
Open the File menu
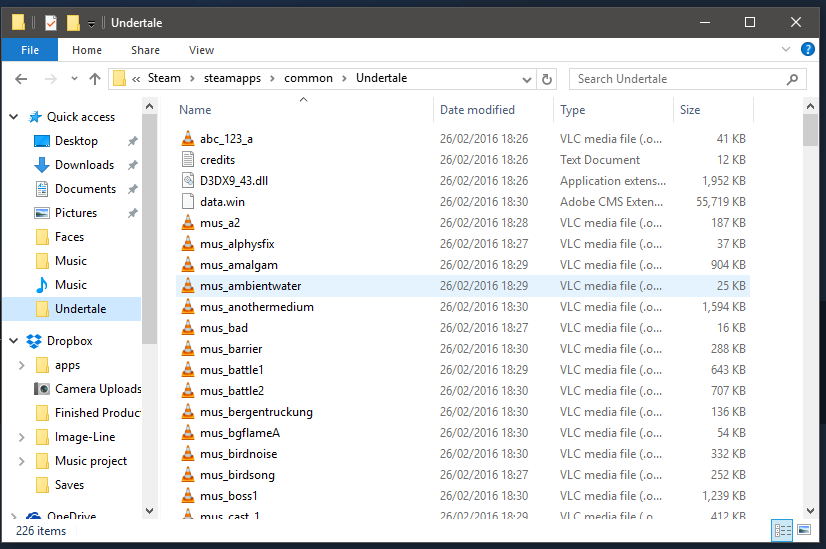tap(30, 50)
